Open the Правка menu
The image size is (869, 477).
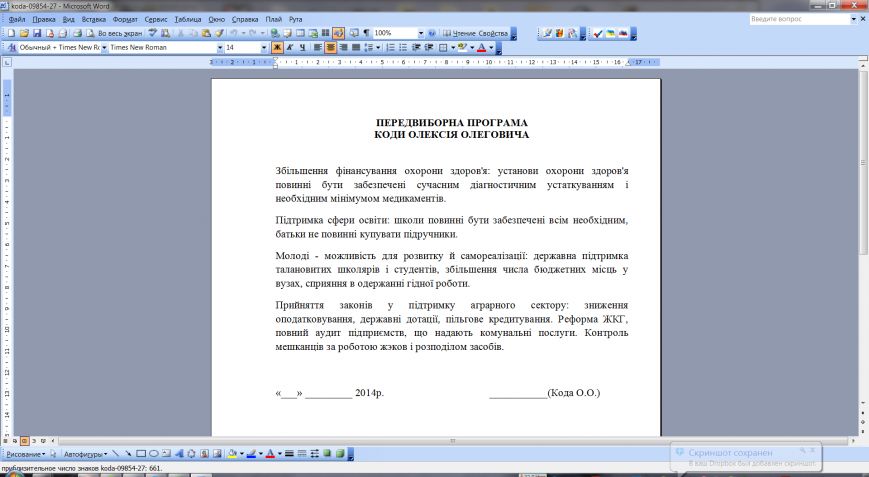click(x=44, y=19)
